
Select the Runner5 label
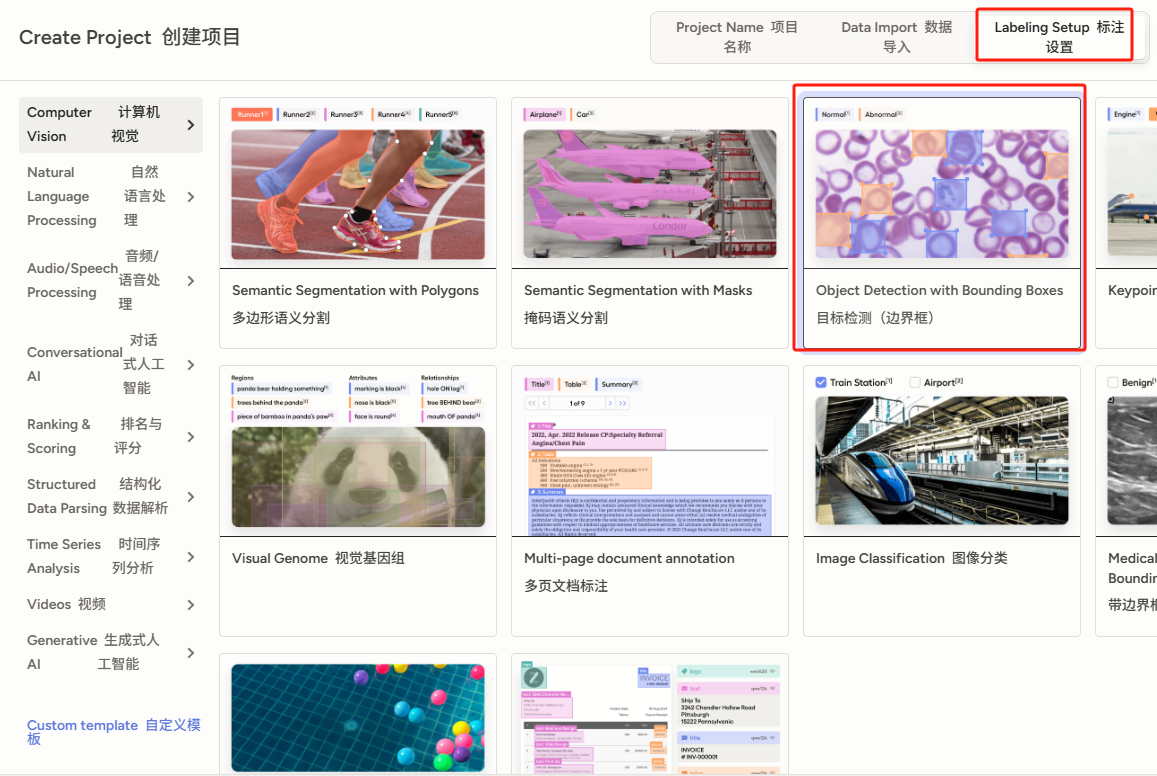441,114
